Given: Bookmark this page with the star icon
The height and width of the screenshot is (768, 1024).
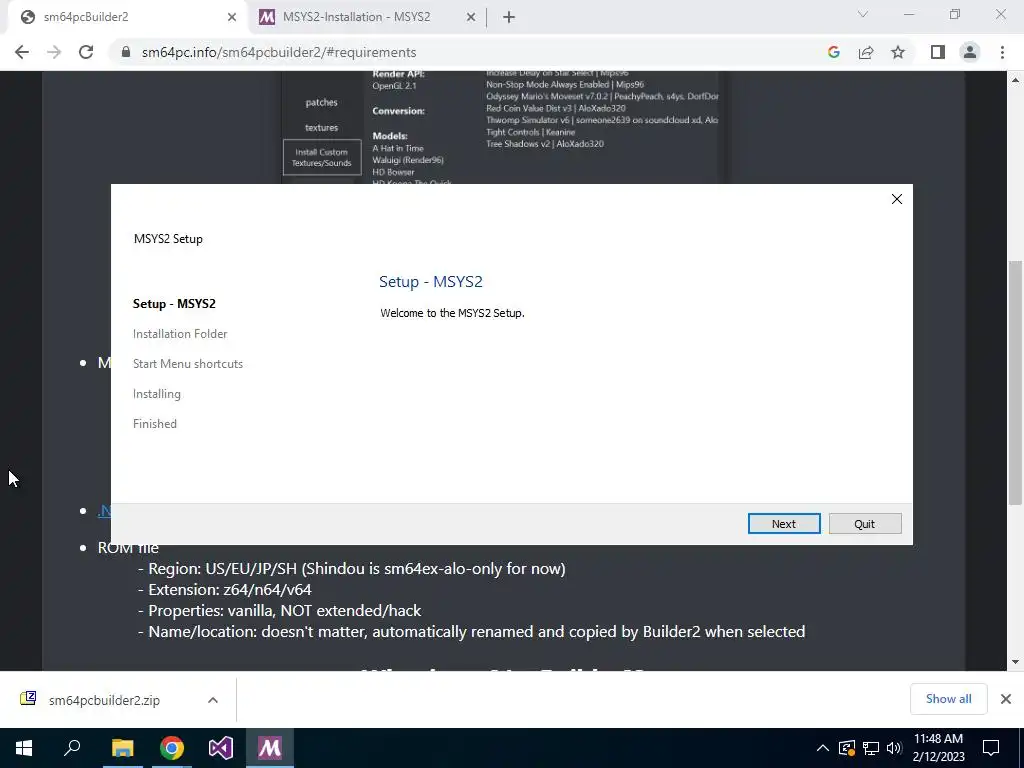Looking at the screenshot, I should pos(898,52).
